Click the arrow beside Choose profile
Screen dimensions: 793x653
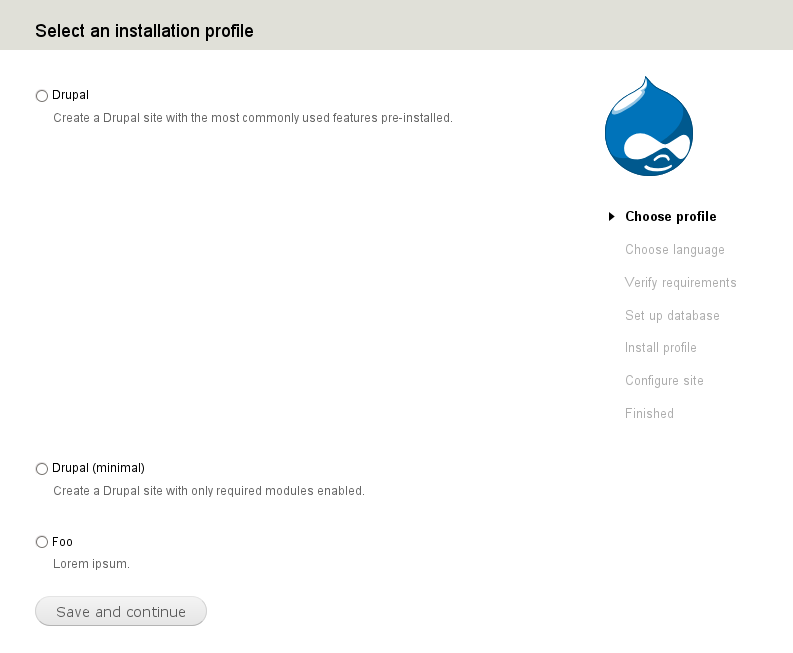pos(611,216)
